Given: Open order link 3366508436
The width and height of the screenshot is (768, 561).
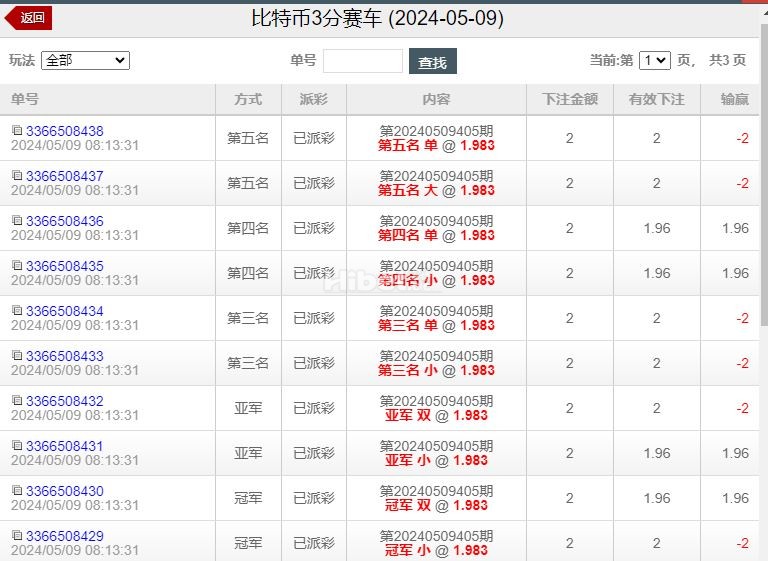Looking at the screenshot, I should coord(65,221).
